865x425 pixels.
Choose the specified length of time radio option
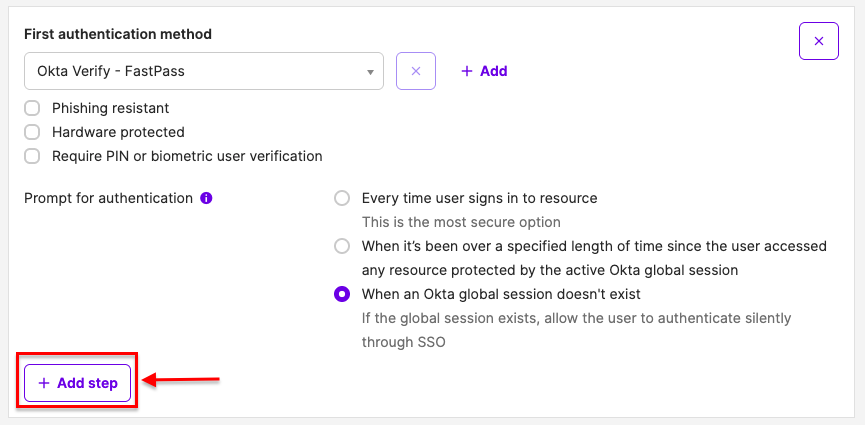point(342,246)
